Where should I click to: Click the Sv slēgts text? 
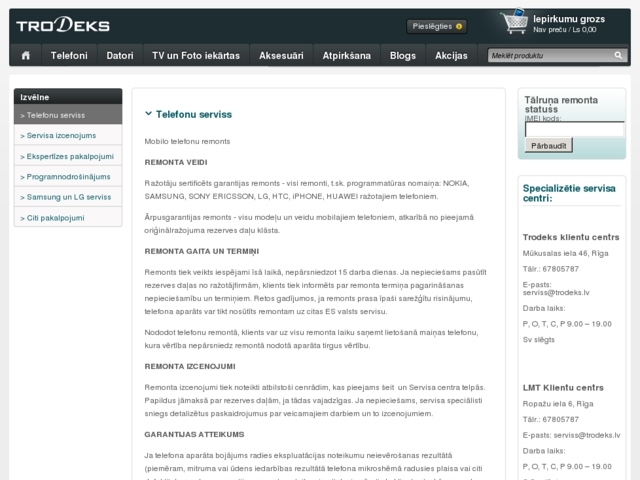[x=539, y=340]
